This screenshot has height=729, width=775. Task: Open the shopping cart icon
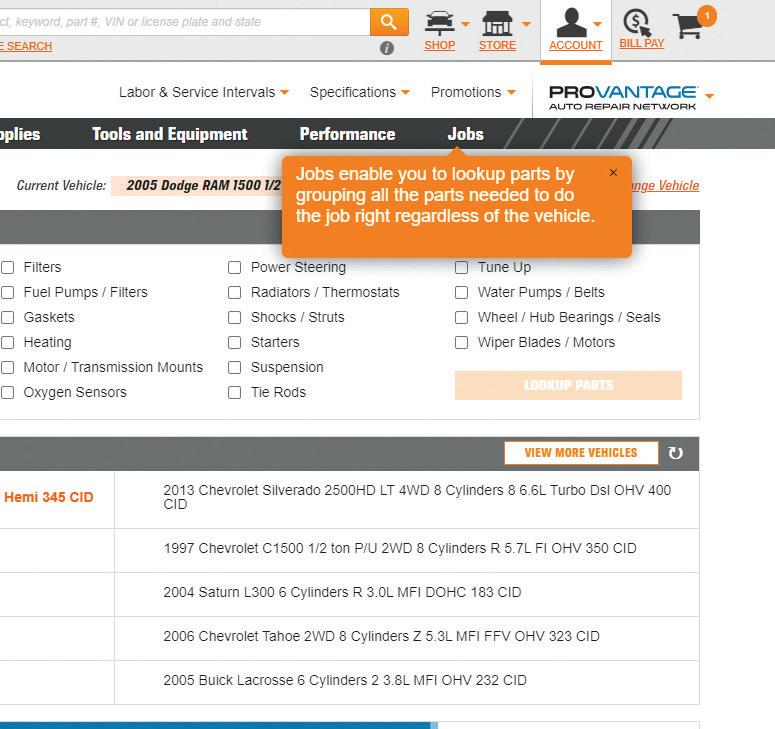pyautogui.click(x=687, y=26)
